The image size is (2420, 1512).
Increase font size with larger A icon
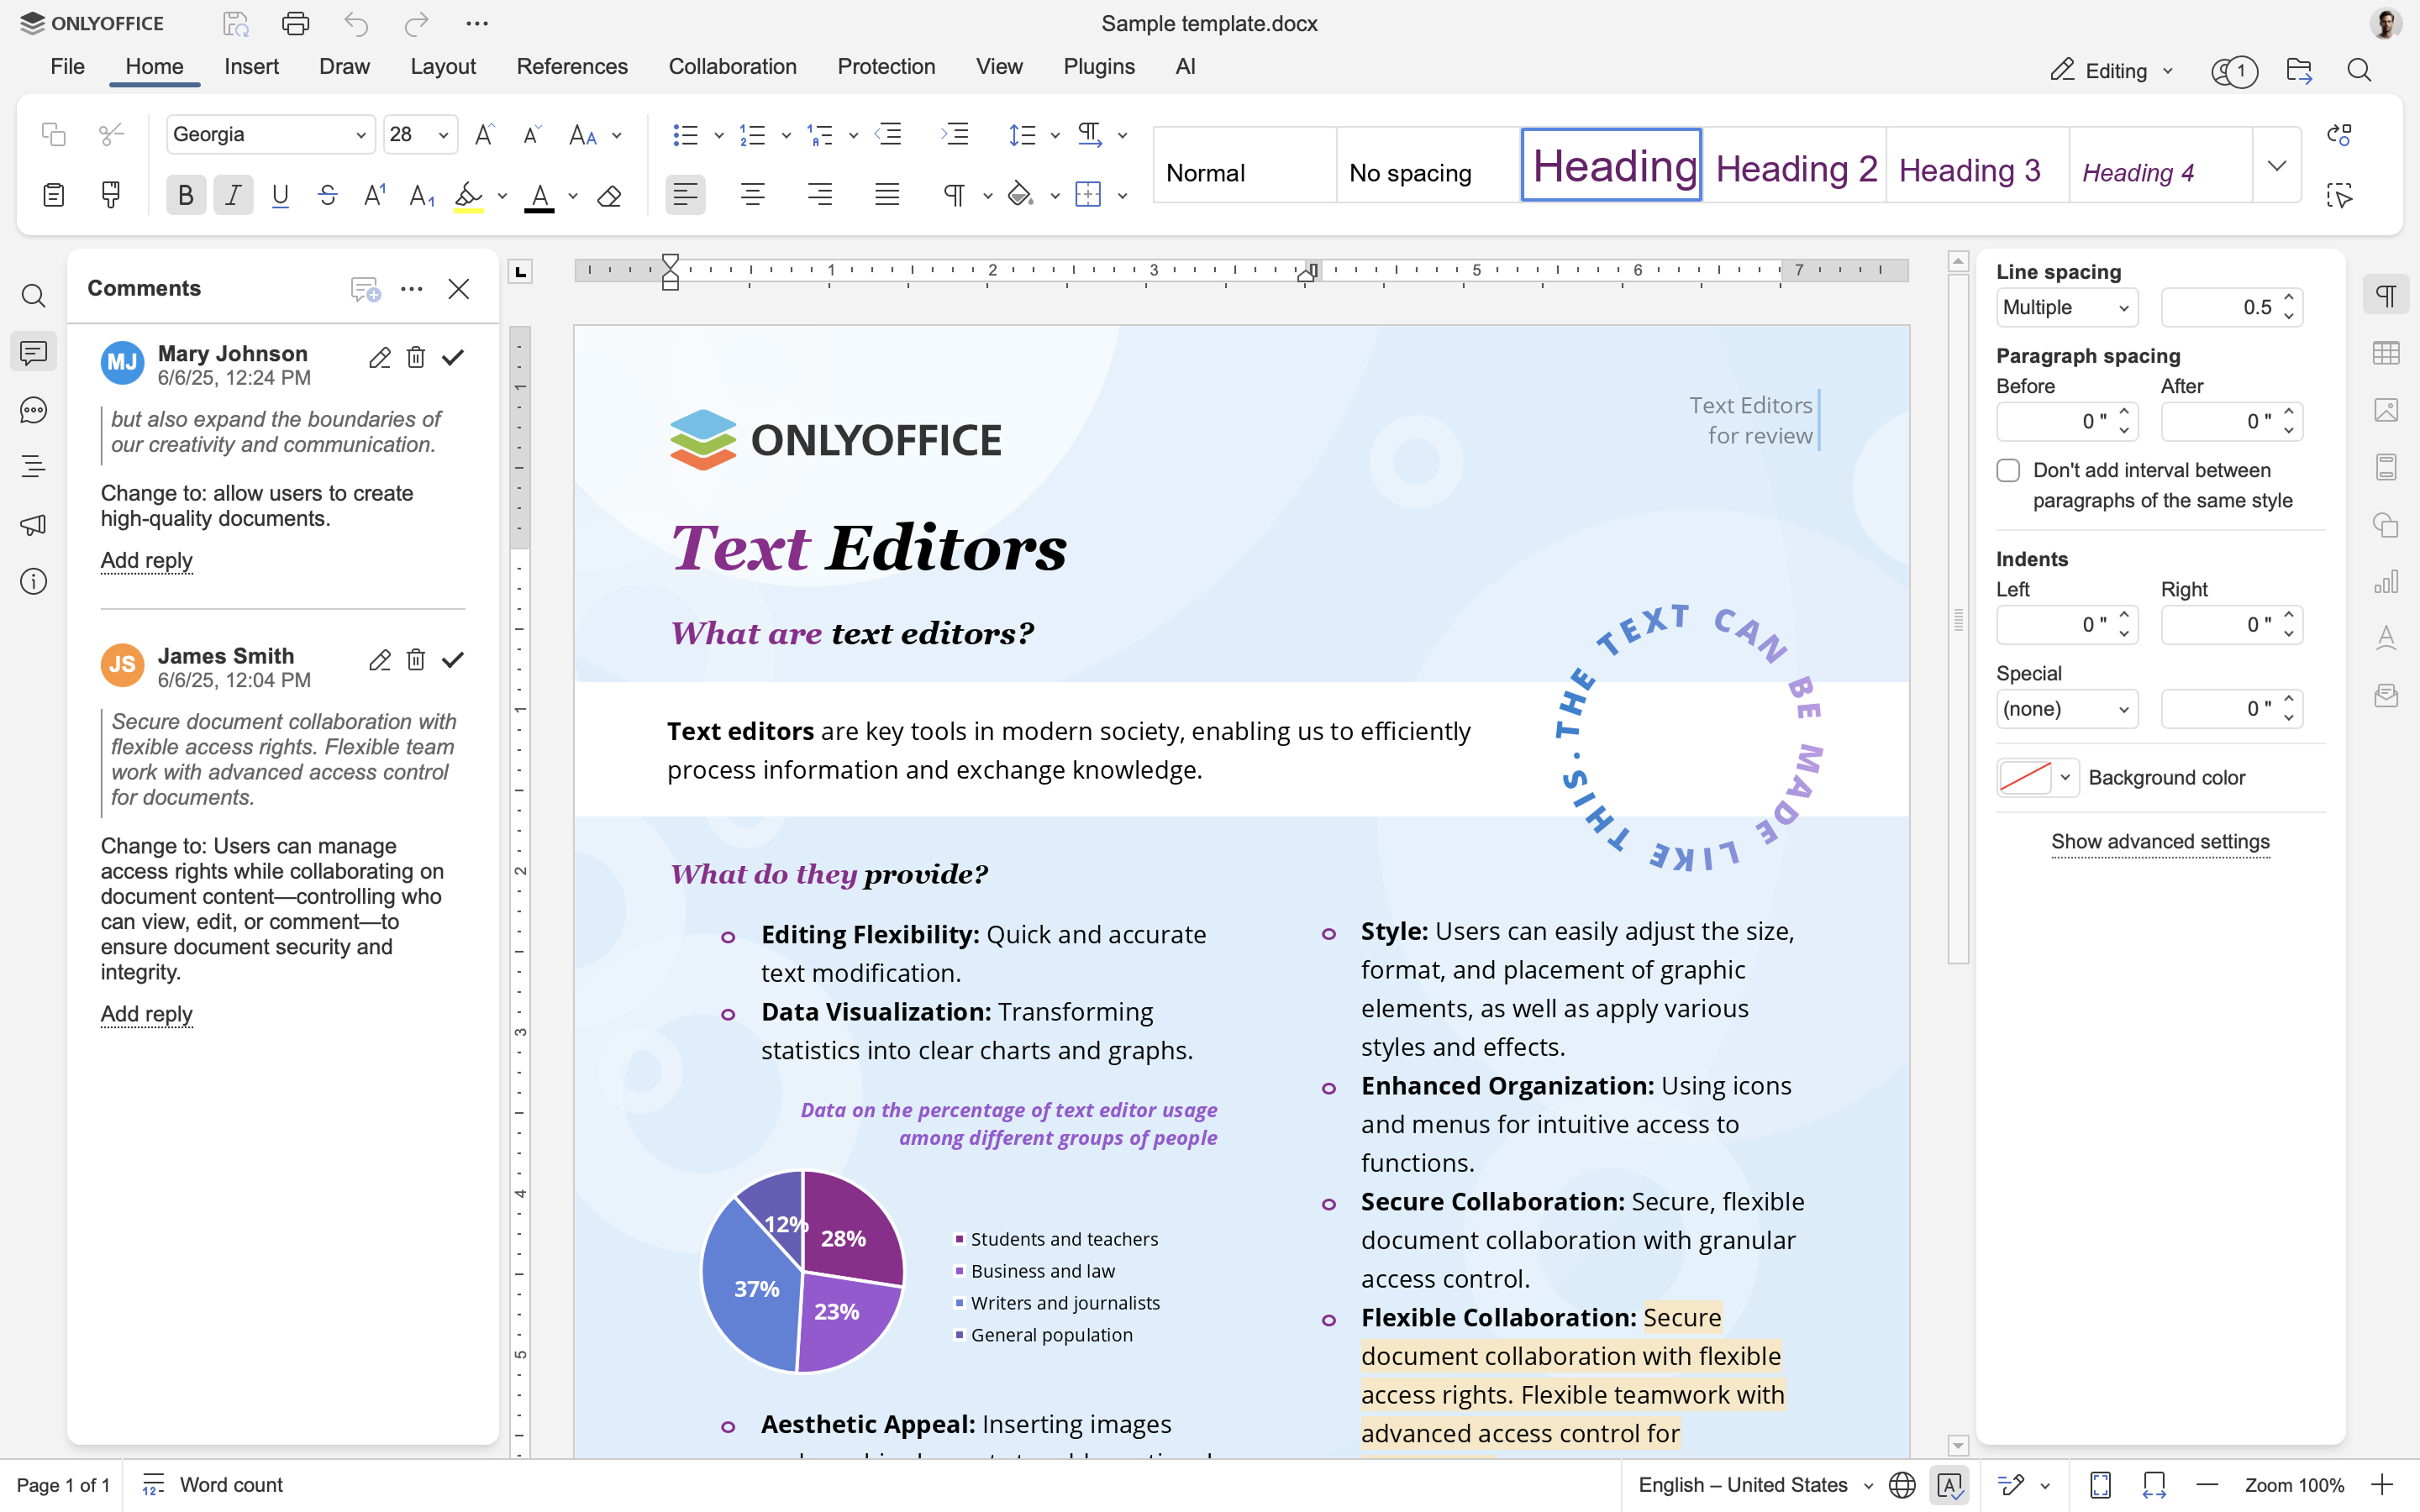point(484,134)
